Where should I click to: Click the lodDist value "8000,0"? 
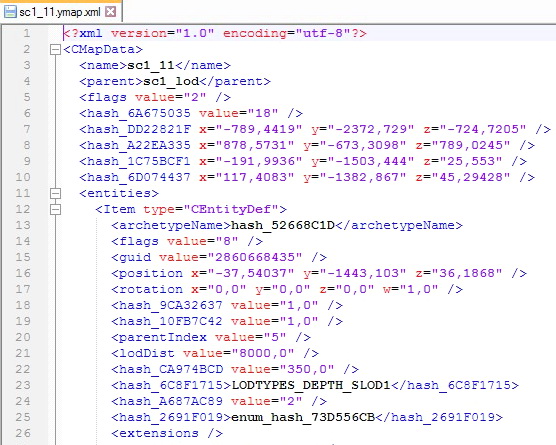click(x=263, y=353)
